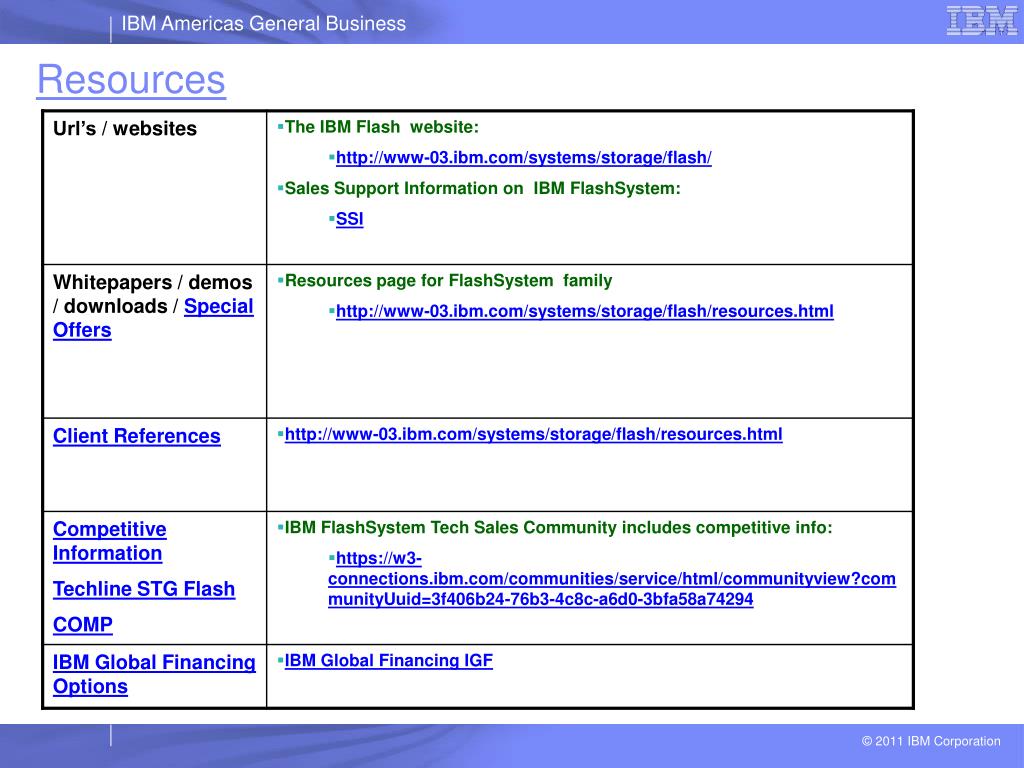This screenshot has height=768, width=1024.
Task: Click the "© 2011 IBM Corporation" footer text
Action: point(931,741)
